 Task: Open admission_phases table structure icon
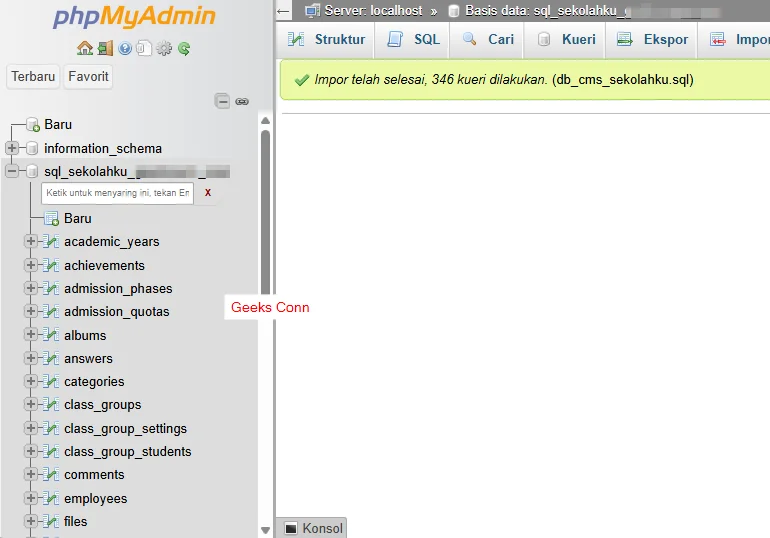51,288
